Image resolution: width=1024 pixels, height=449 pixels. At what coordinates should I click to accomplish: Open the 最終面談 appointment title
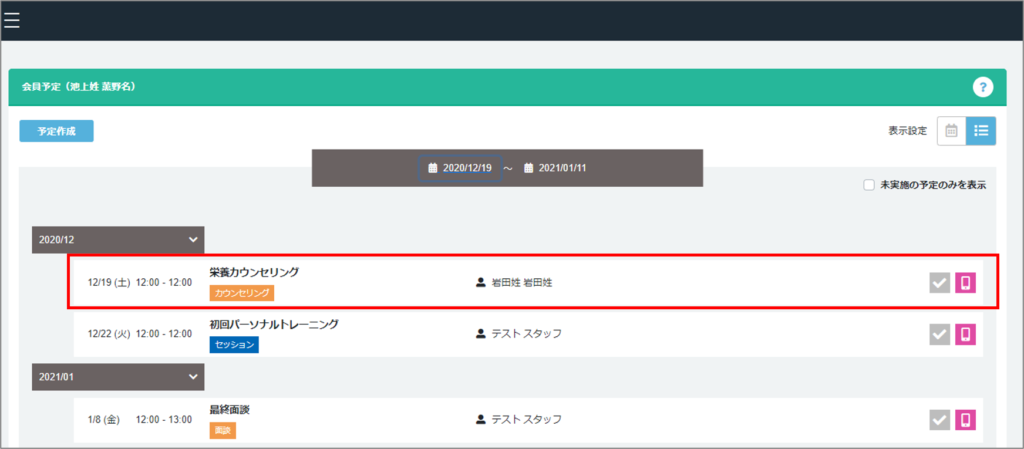tap(230, 410)
